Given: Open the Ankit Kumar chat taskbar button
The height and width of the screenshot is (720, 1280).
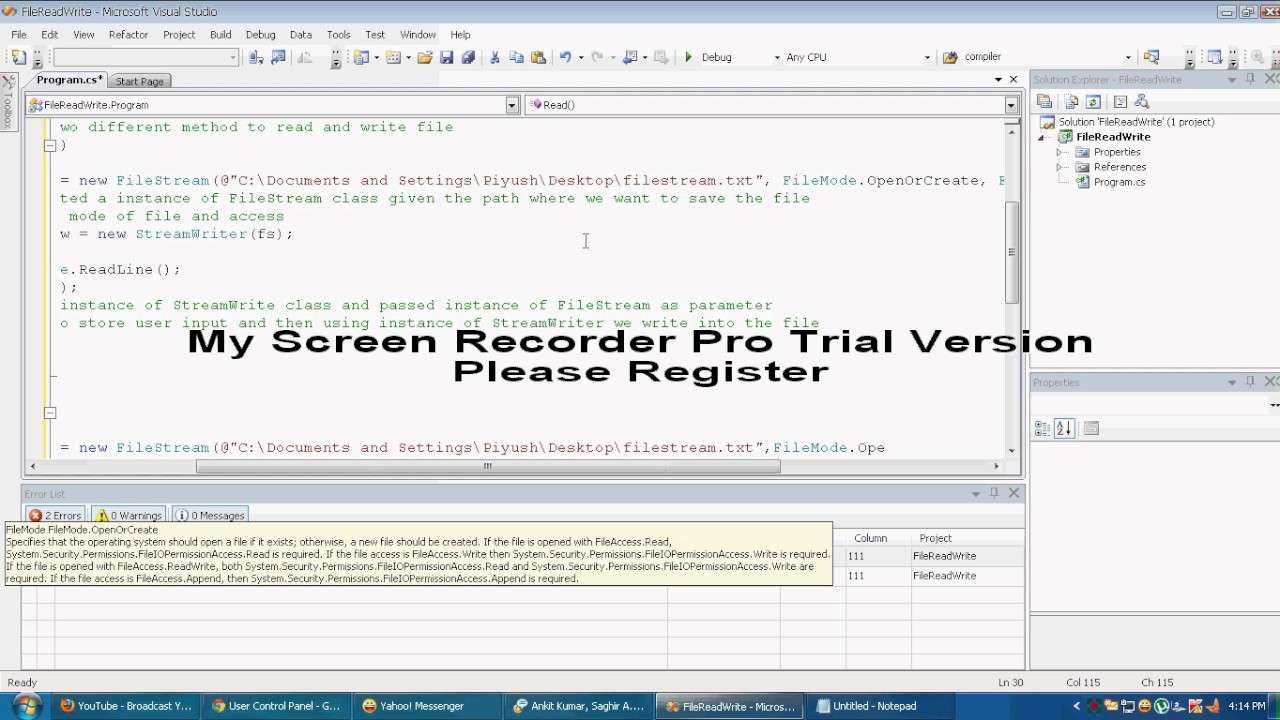Looking at the screenshot, I should [578, 706].
